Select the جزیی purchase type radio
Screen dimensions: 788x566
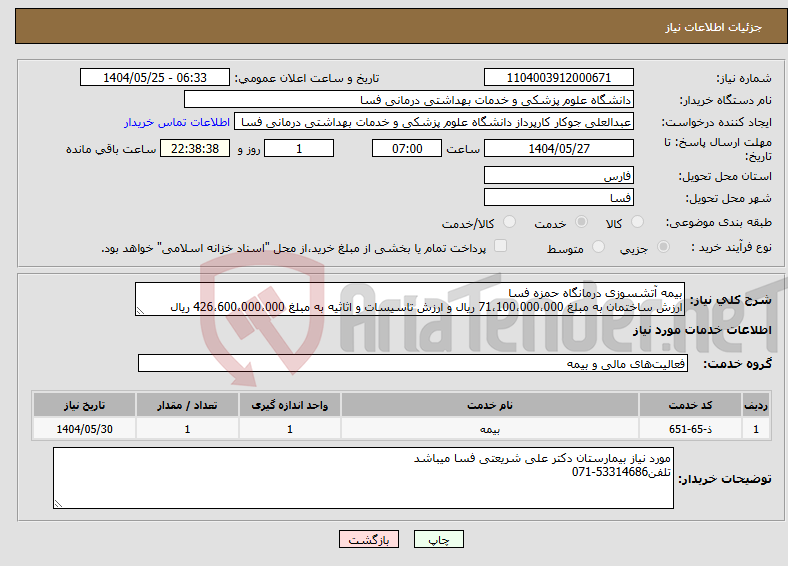point(663,247)
